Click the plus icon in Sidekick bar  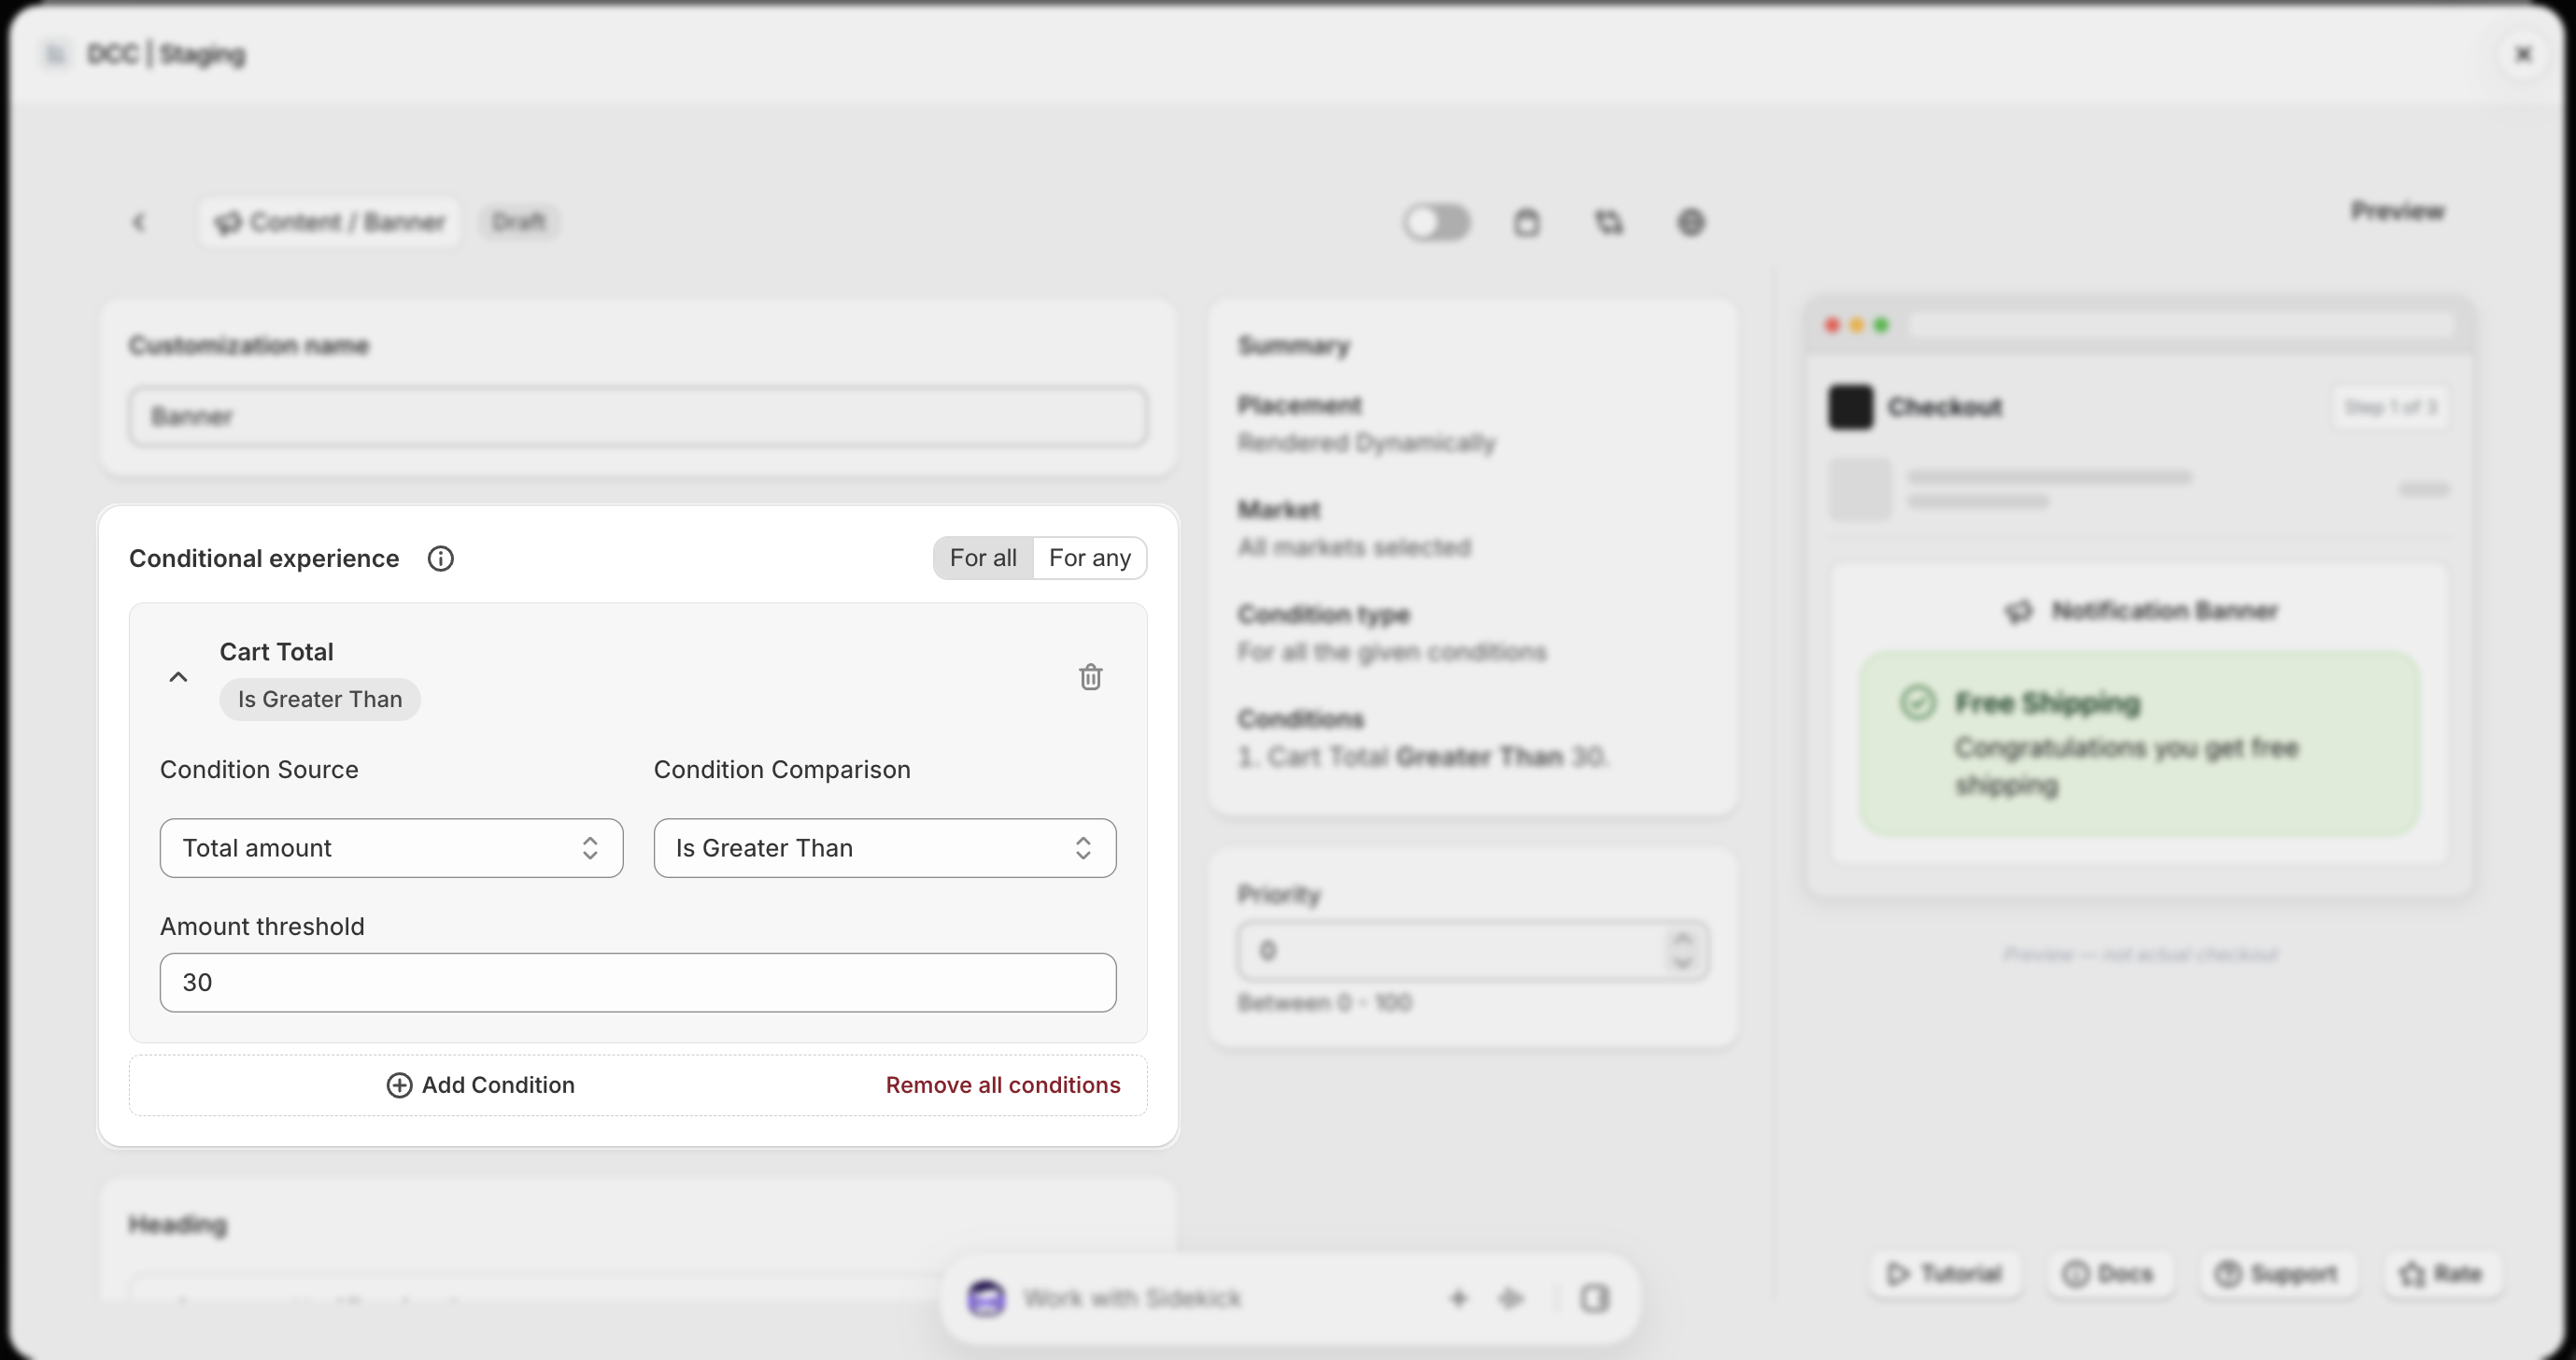pos(1458,1298)
